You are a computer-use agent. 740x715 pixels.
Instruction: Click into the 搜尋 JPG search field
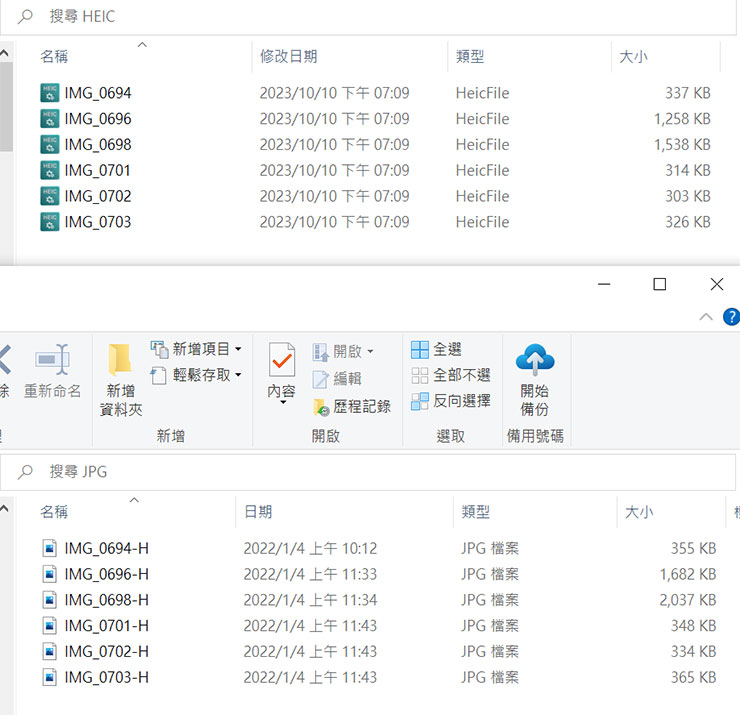coord(368,472)
